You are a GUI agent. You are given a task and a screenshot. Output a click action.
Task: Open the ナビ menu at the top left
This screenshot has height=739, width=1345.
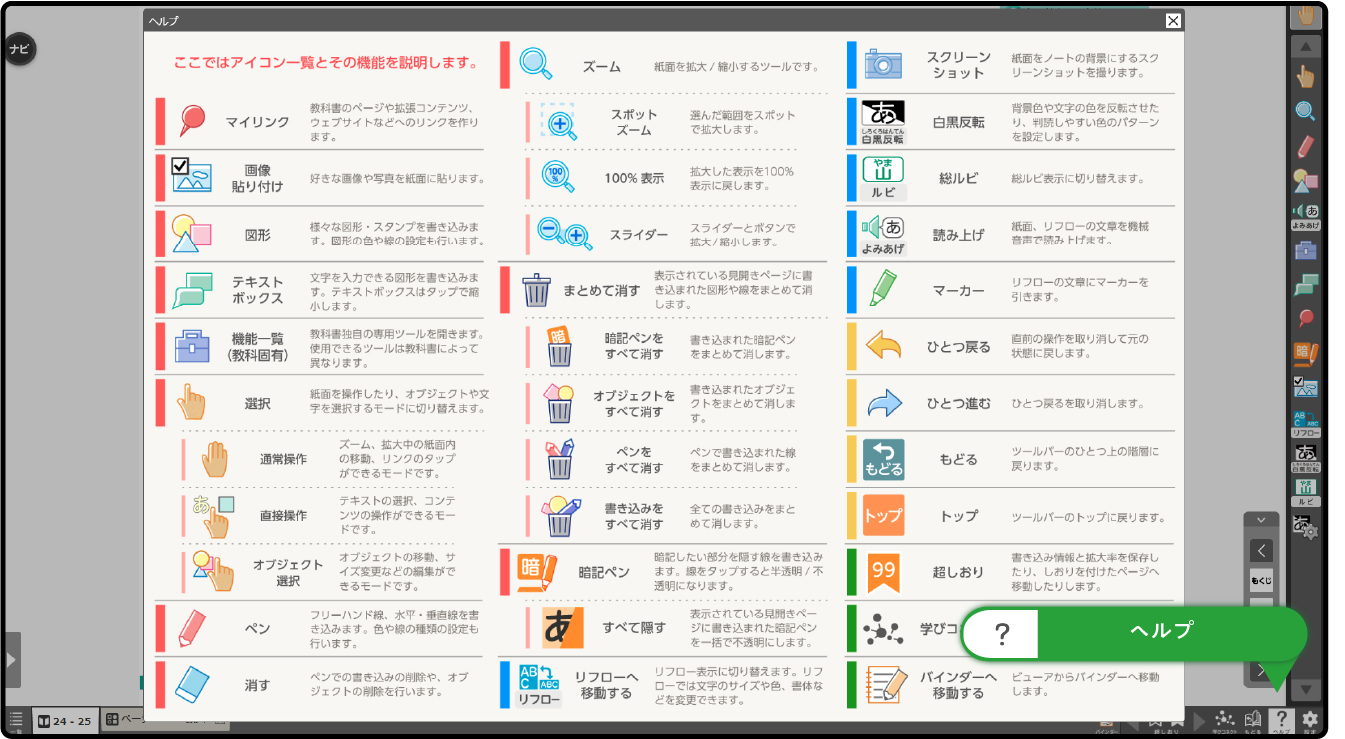tap(20, 48)
